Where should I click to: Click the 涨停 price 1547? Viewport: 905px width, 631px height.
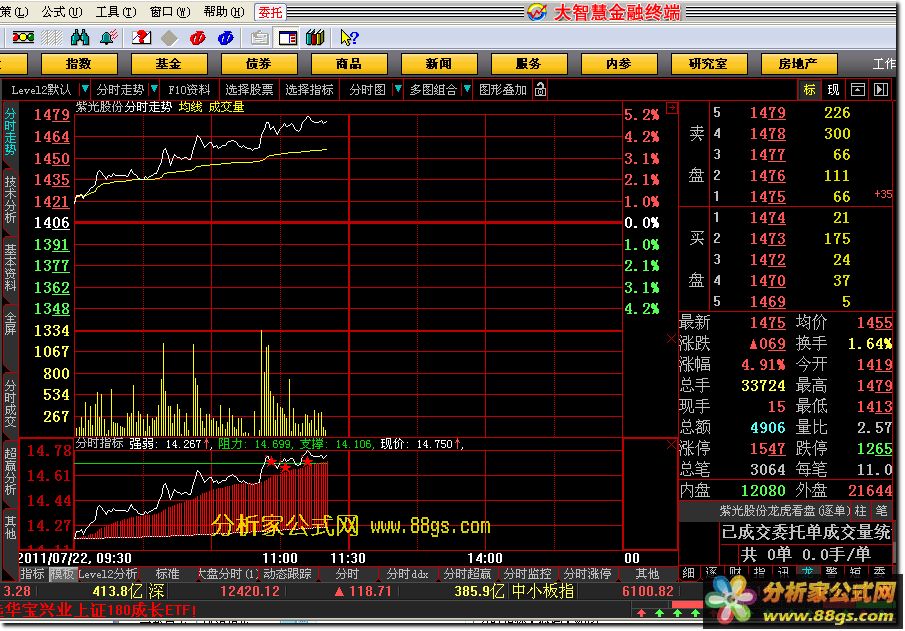tap(768, 449)
